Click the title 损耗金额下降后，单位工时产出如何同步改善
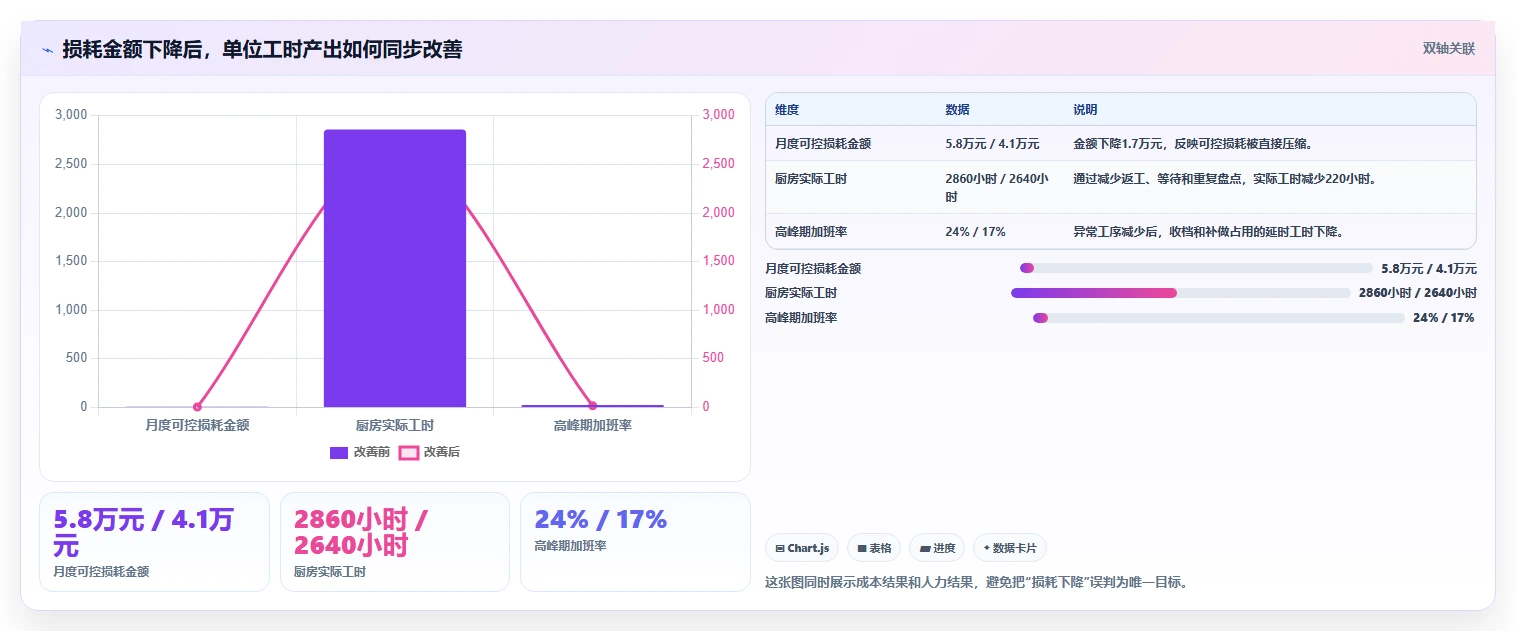Viewport: 1516px width, 631px height. coord(262,50)
